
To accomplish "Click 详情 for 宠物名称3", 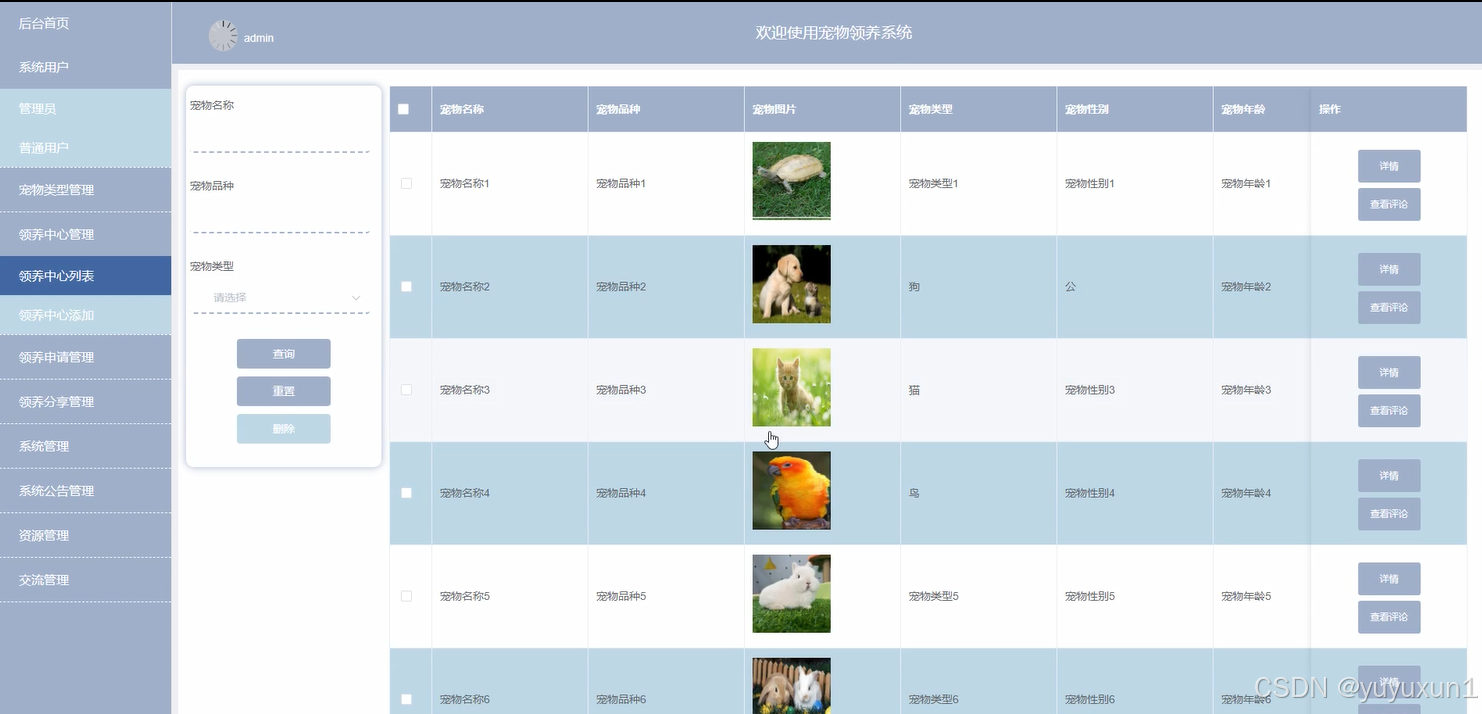I will (x=1389, y=372).
